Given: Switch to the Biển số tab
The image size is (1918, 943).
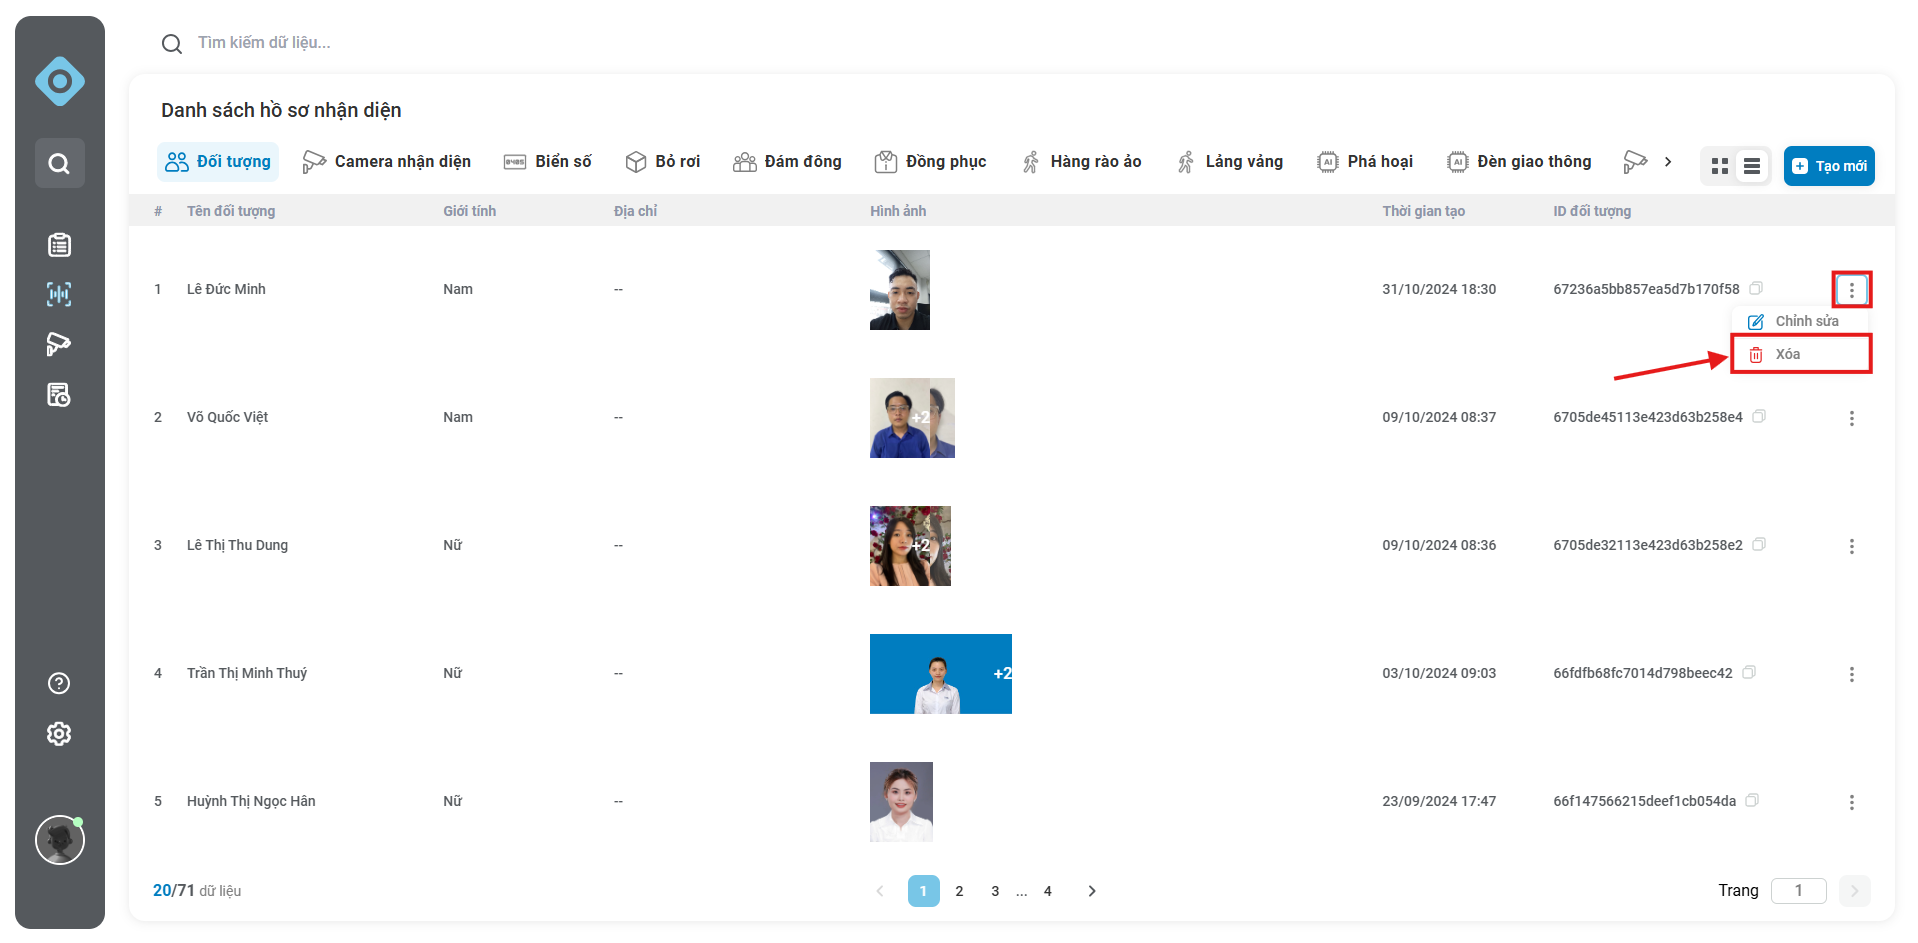Looking at the screenshot, I should (x=548, y=162).
